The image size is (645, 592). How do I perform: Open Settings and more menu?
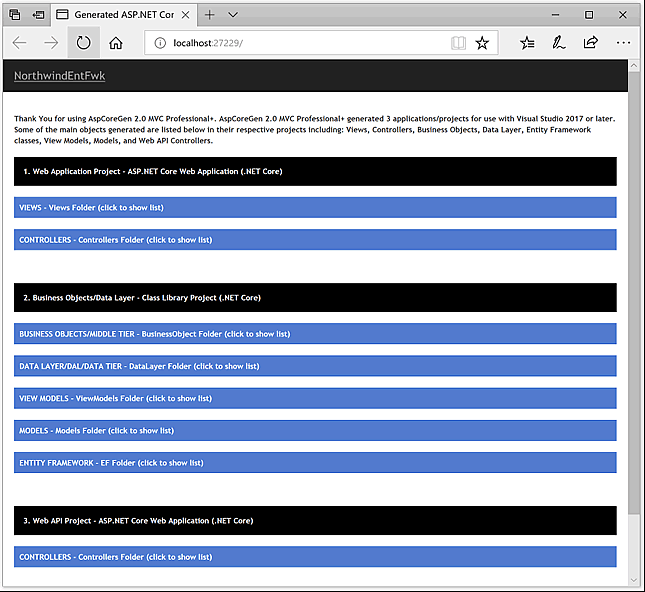click(x=623, y=43)
